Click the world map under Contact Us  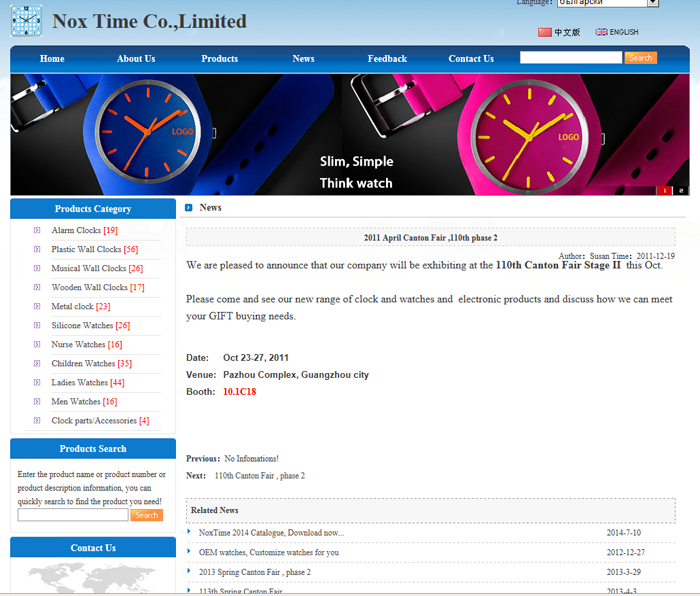tap(93, 577)
